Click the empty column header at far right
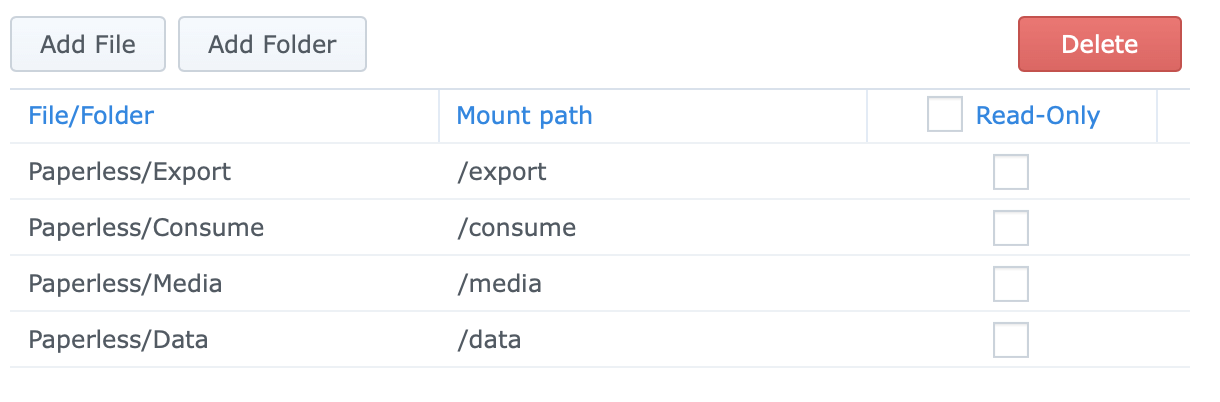The width and height of the screenshot is (1220, 402). (1173, 116)
